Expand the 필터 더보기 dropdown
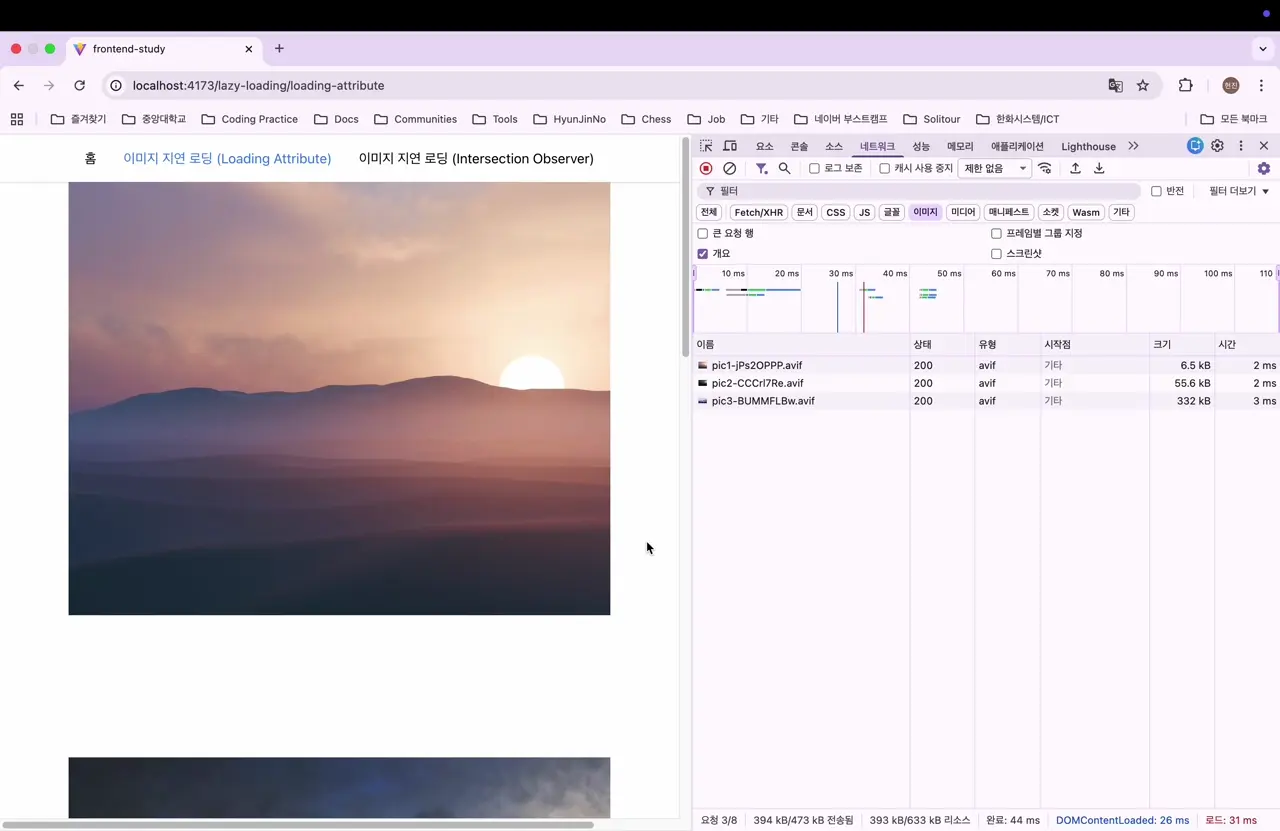This screenshot has width=1280, height=831. coord(1238,191)
